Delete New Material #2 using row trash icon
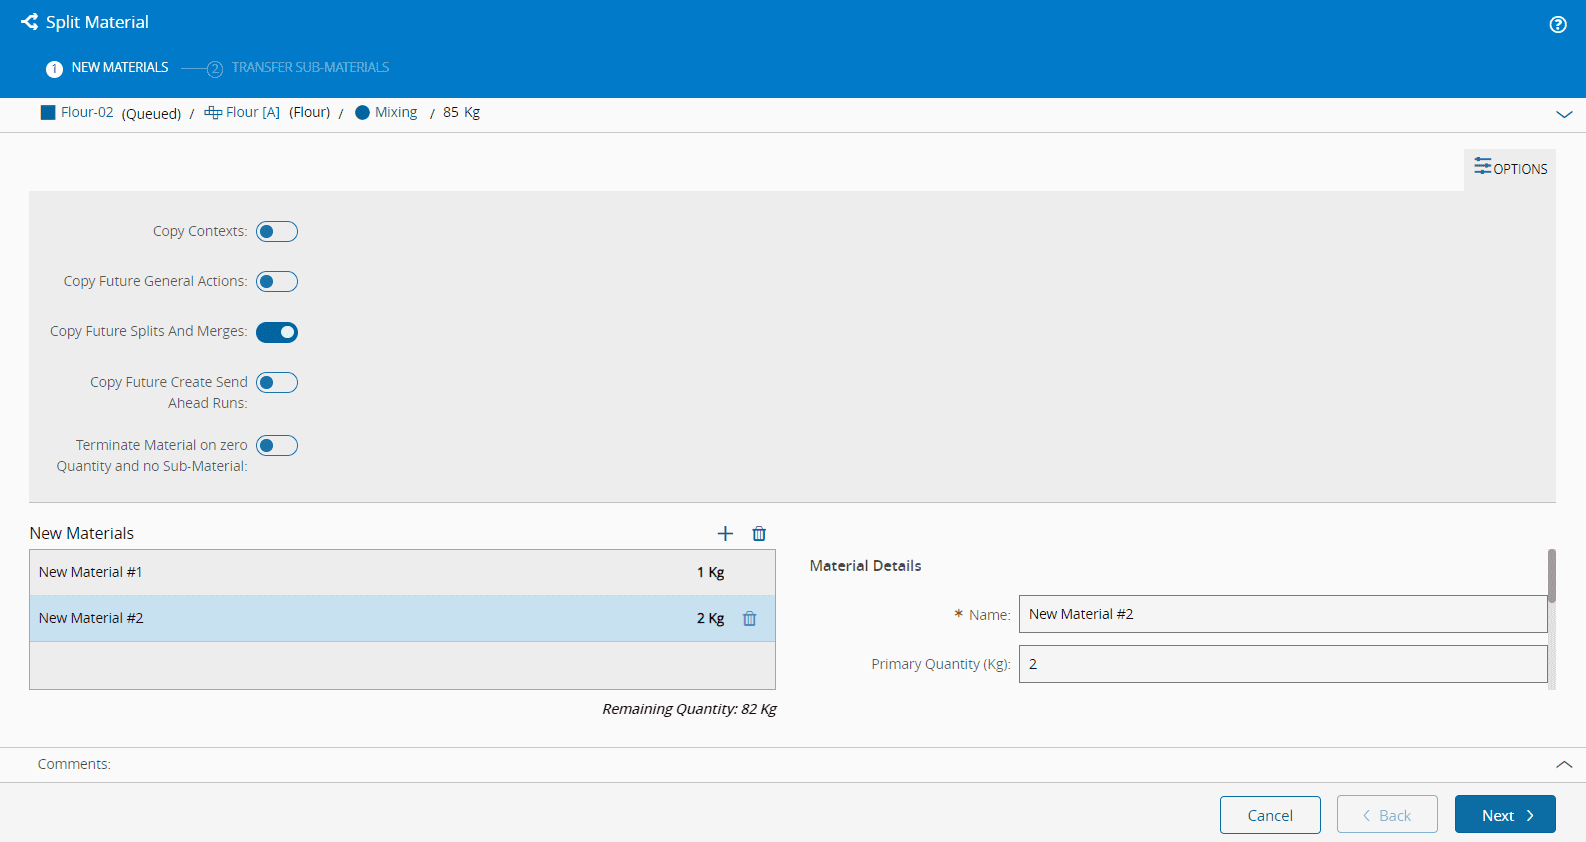 [749, 619]
